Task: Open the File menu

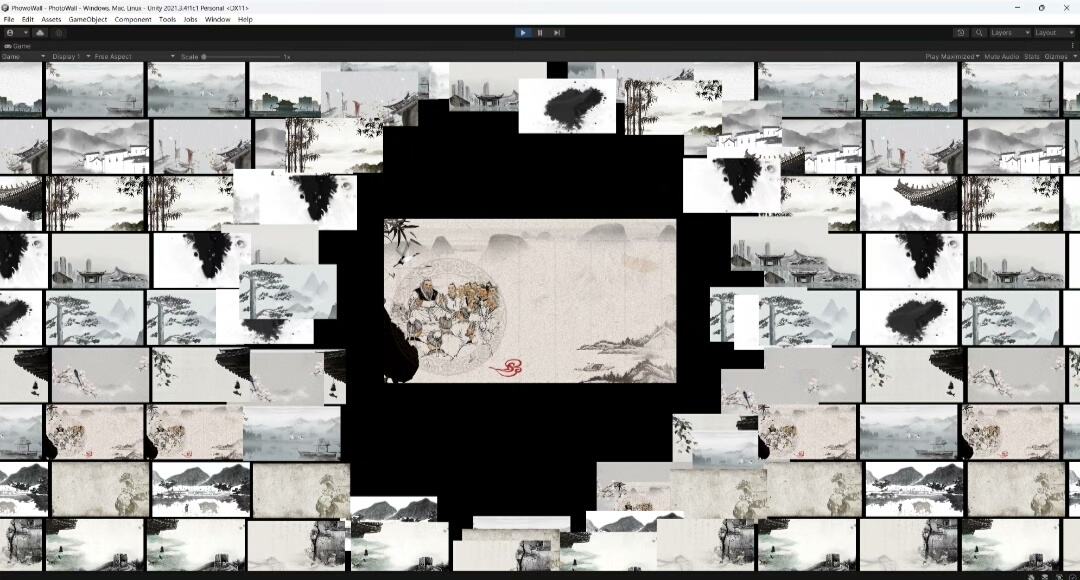Action: point(9,19)
